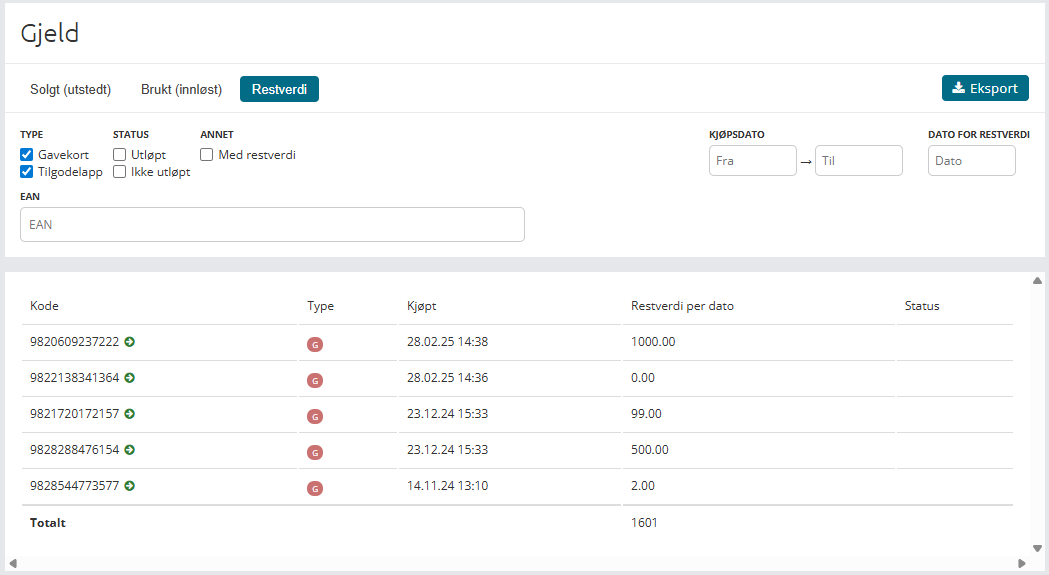The height and width of the screenshot is (575, 1049).
Task: Enable the Utløpt status filter
Action: pyautogui.click(x=120, y=155)
